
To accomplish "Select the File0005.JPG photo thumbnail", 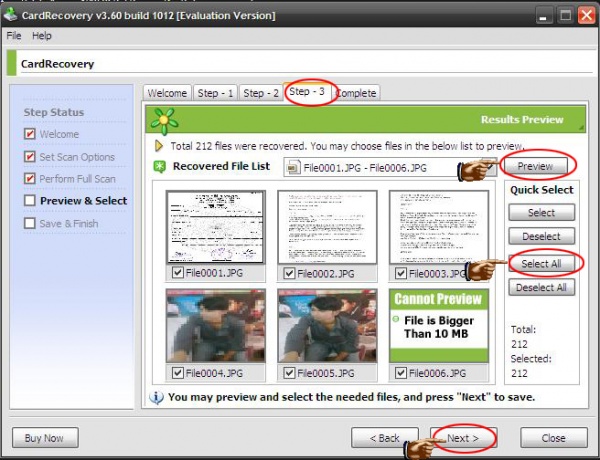I will [328, 326].
